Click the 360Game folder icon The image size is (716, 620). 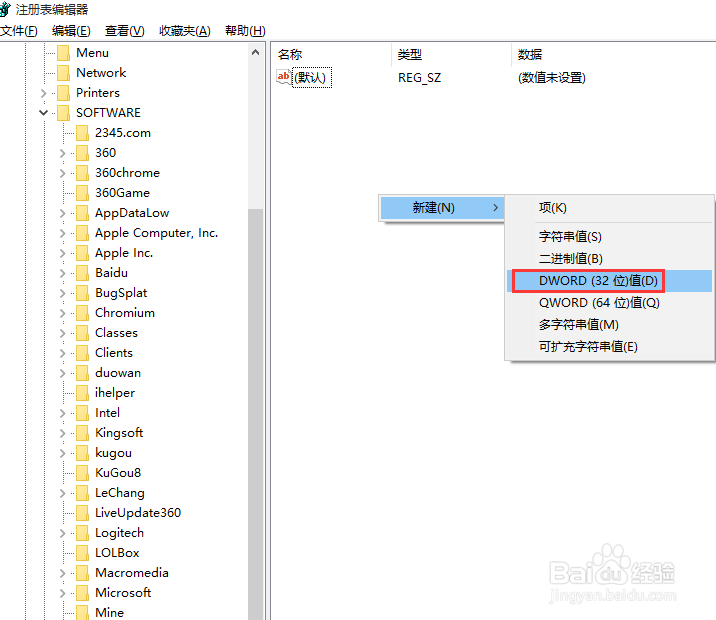pos(83,193)
